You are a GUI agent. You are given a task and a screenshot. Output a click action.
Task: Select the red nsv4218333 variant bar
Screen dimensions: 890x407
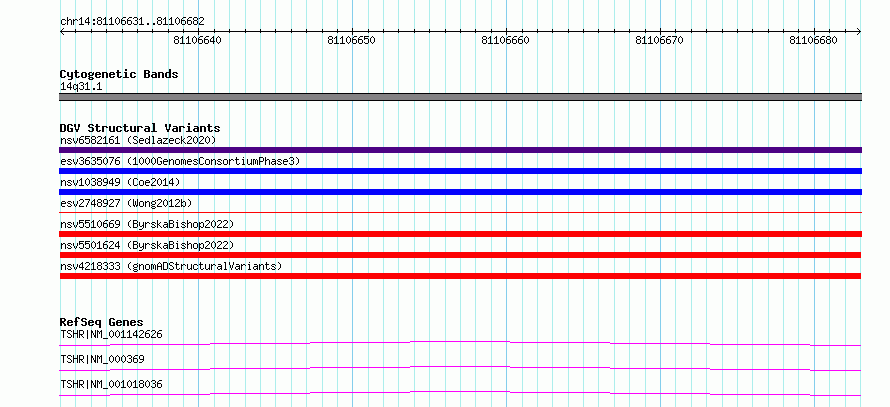tap(460, 276)
